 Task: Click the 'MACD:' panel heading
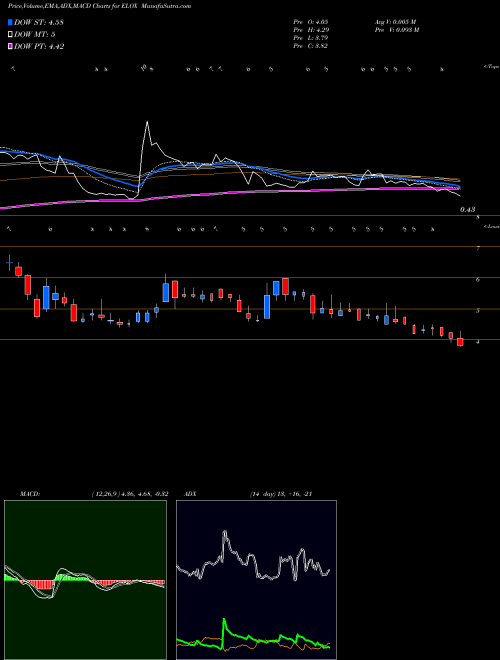coord(29,494)
